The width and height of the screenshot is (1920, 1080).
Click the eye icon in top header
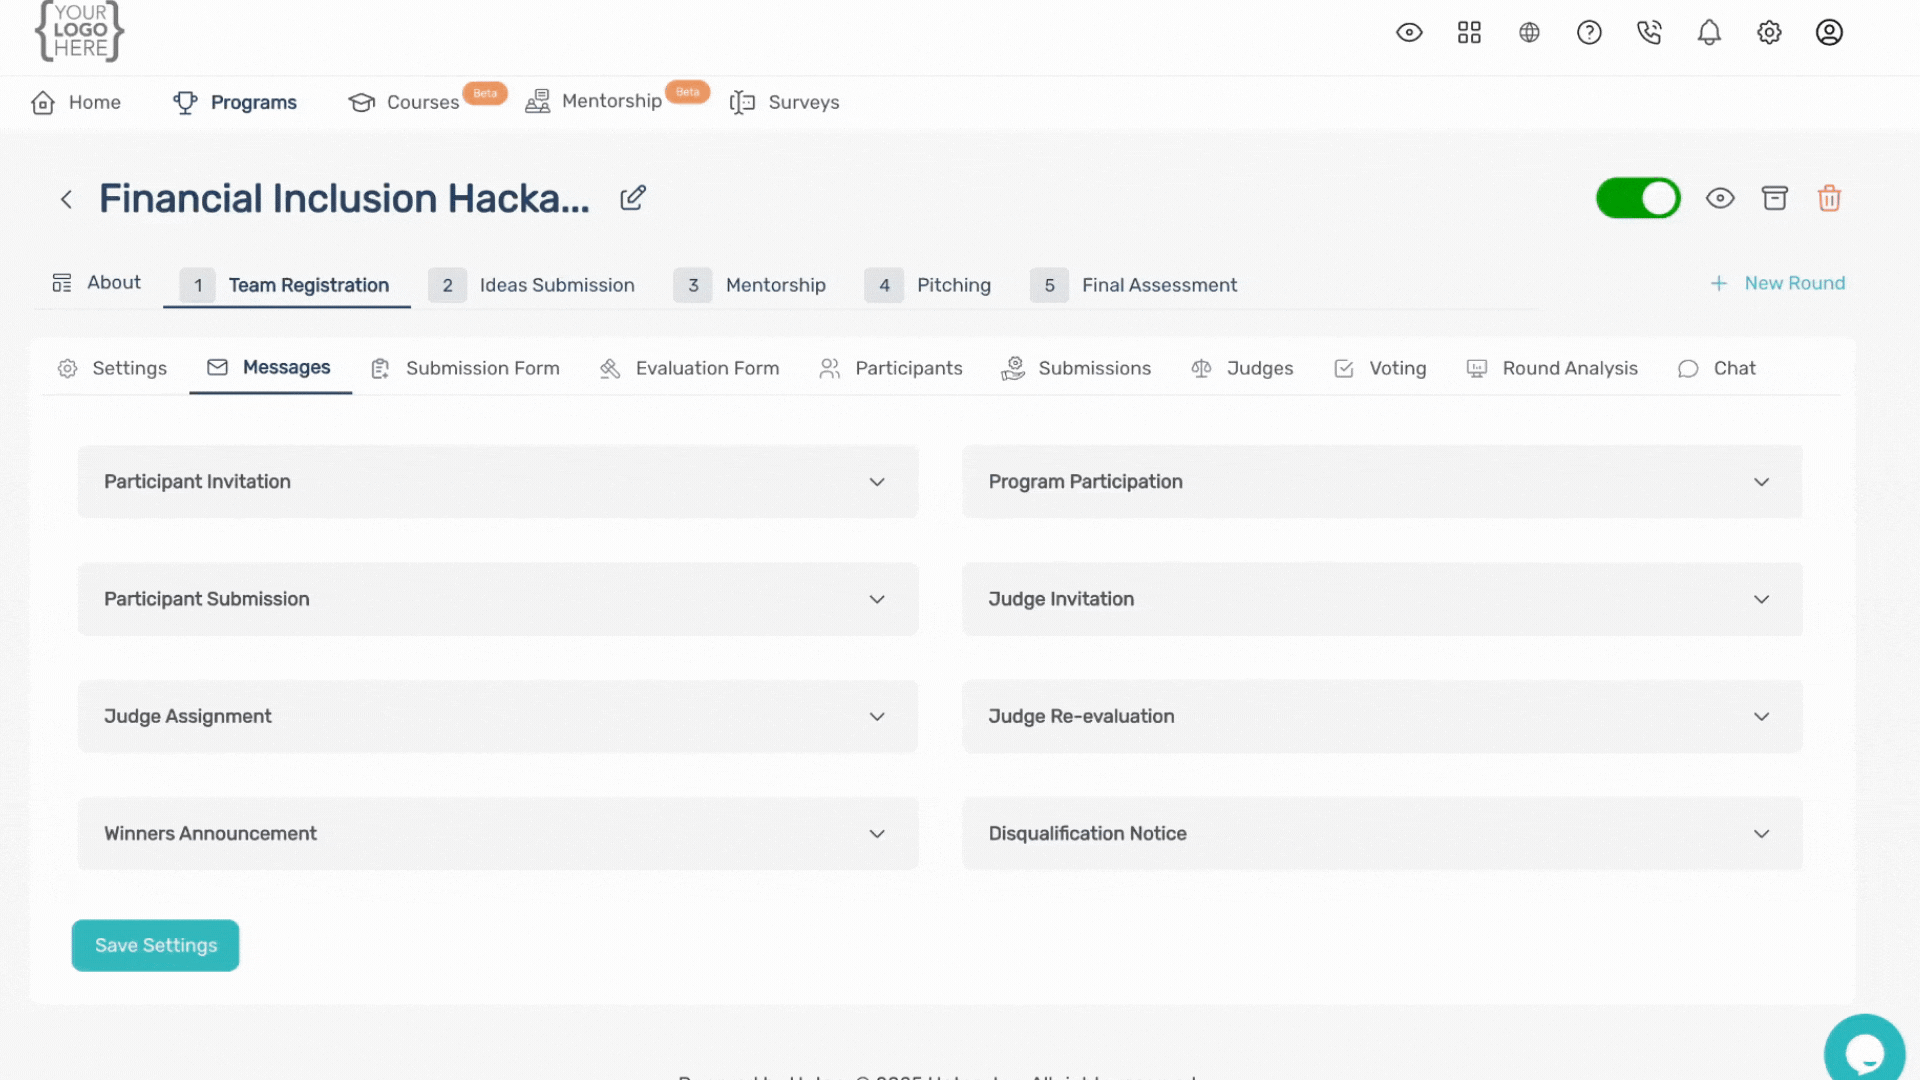(1409, 33)
